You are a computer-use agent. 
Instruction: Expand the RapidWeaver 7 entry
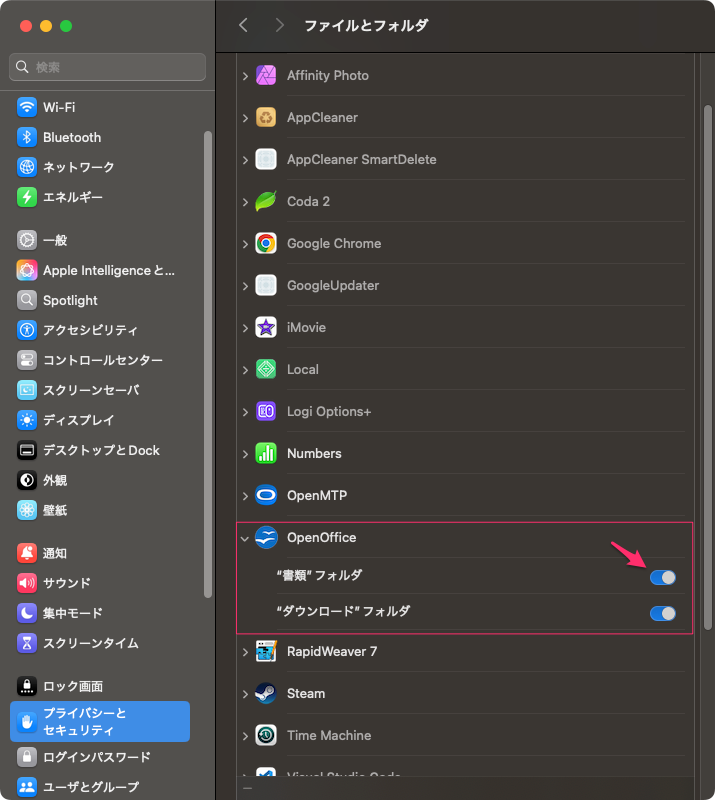click(x=245, y=652)
